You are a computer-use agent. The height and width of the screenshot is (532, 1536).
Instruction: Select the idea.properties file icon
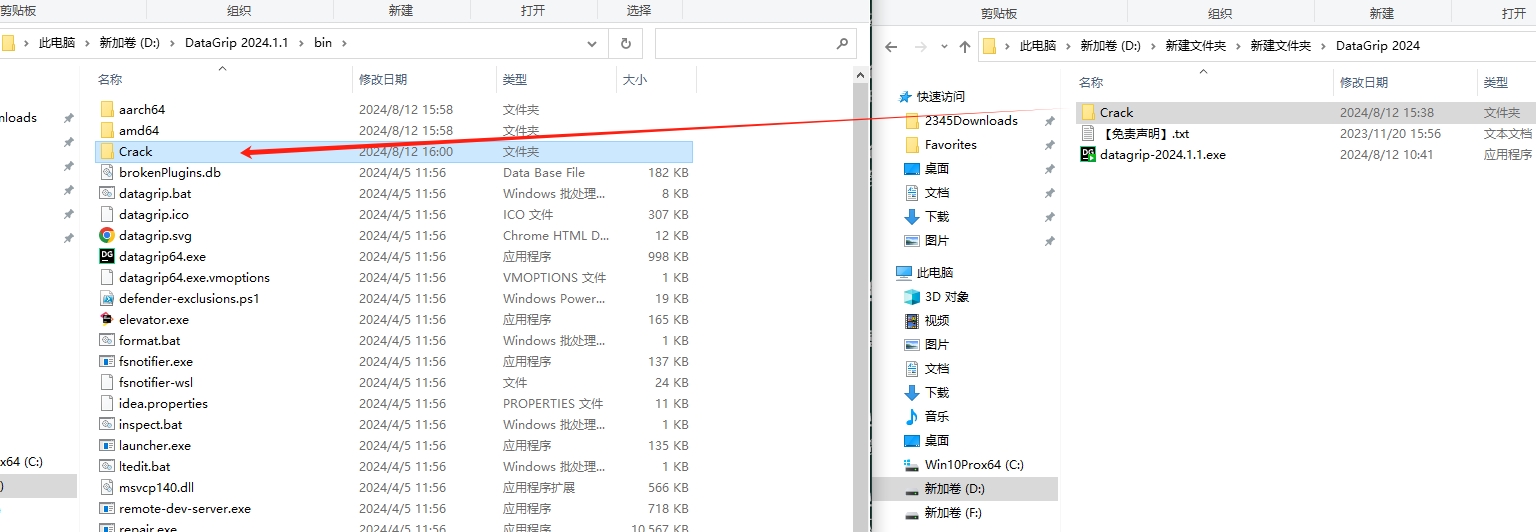coord(107,403)
